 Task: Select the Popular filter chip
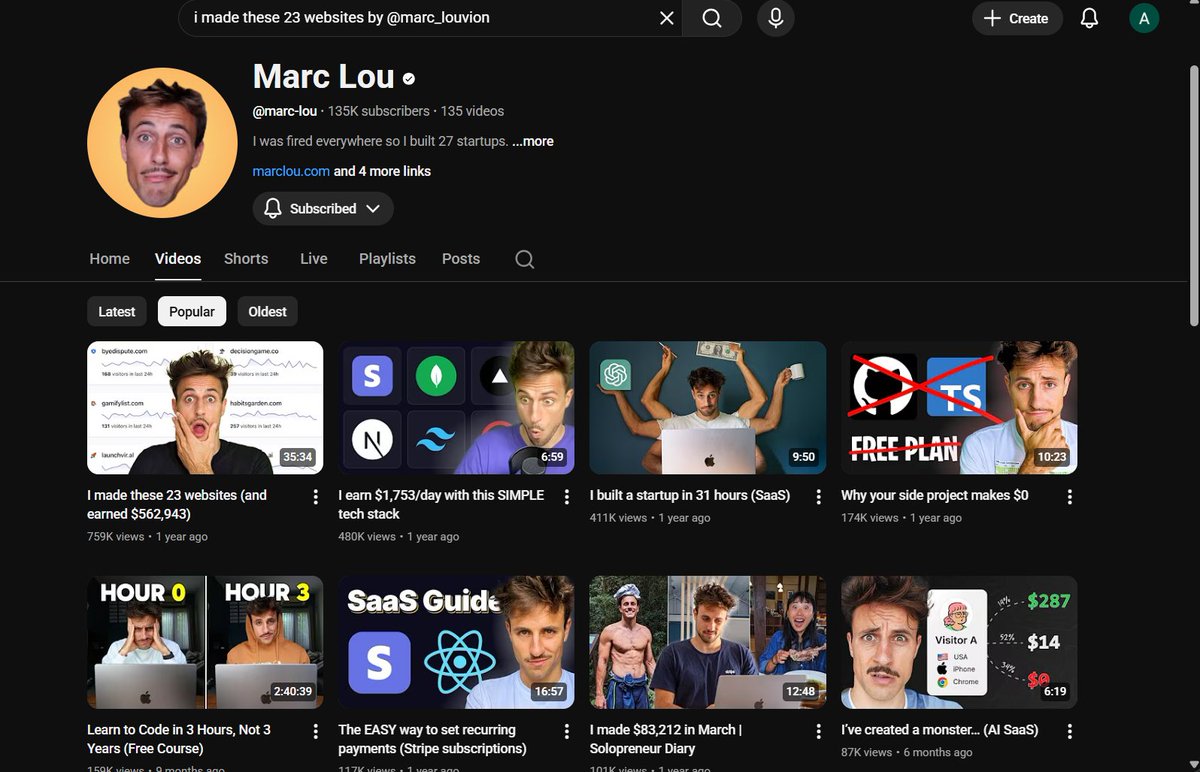coord(191,311)
